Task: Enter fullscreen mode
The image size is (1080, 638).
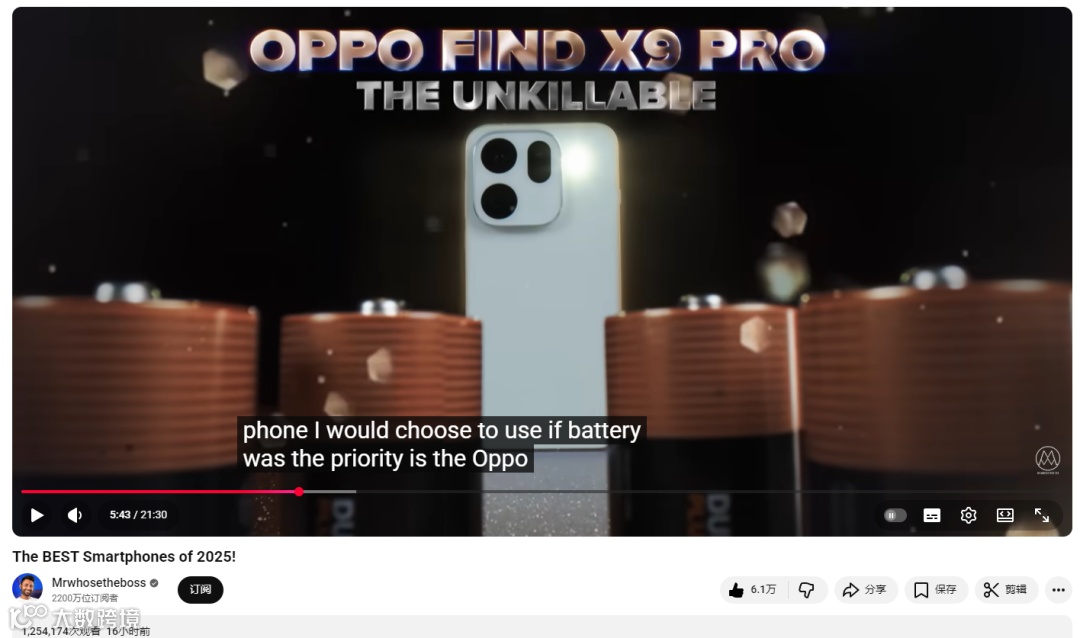Action: pos(1041,515)
